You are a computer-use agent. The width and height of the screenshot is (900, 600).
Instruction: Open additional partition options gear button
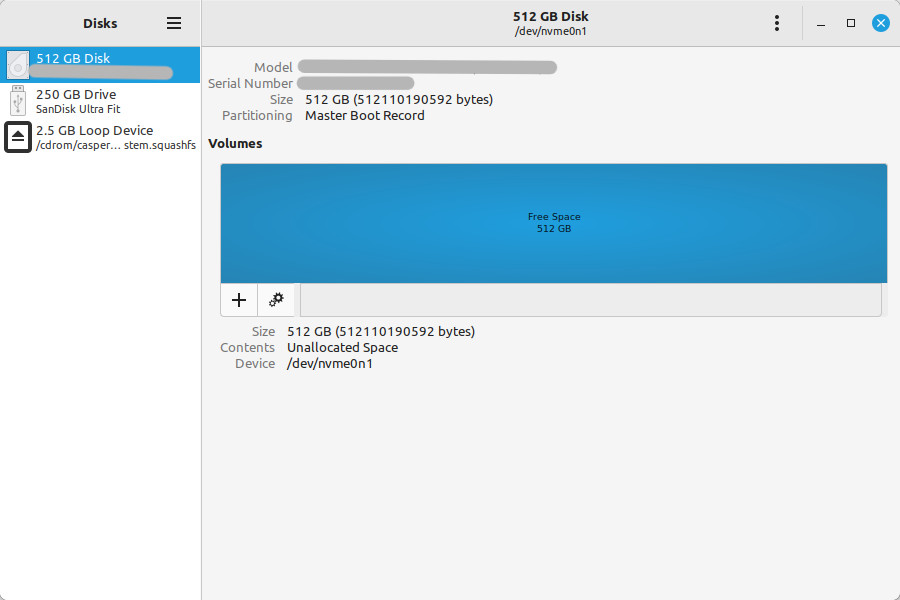(x=276, y=300)
